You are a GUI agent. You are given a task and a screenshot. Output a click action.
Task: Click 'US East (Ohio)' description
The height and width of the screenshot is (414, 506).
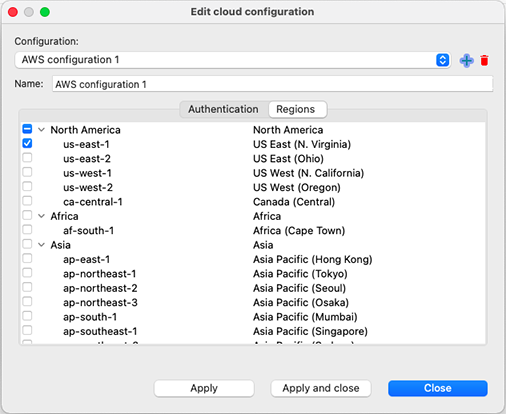tap(288, 159)
